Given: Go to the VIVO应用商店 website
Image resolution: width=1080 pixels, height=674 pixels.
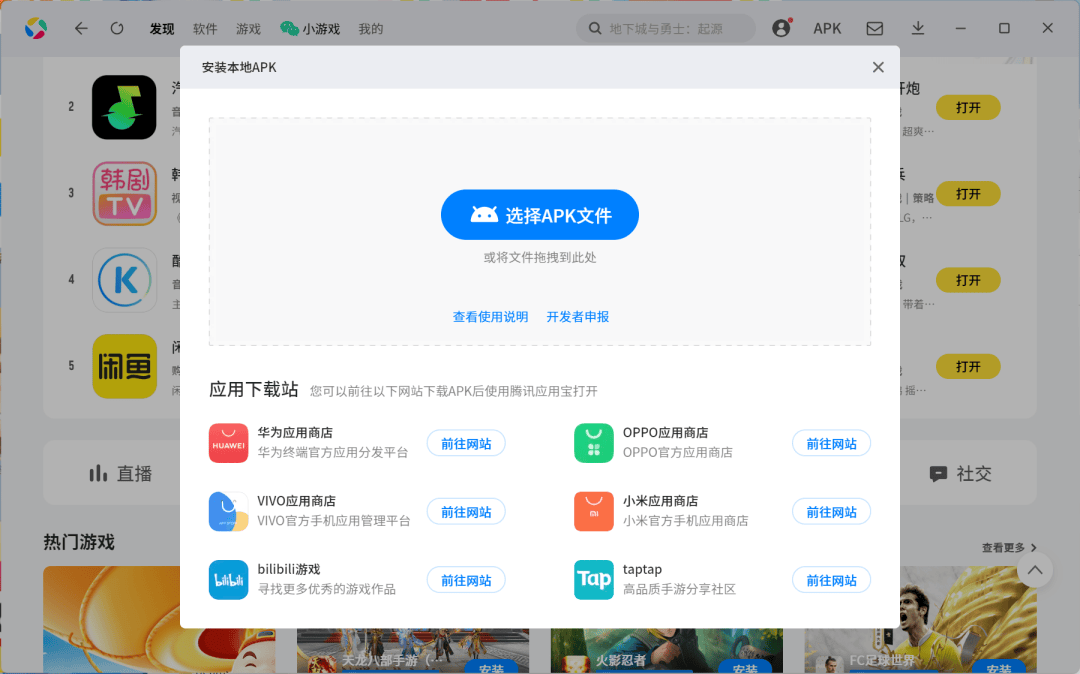Looking at the screenshot, I should click(466, 512).
